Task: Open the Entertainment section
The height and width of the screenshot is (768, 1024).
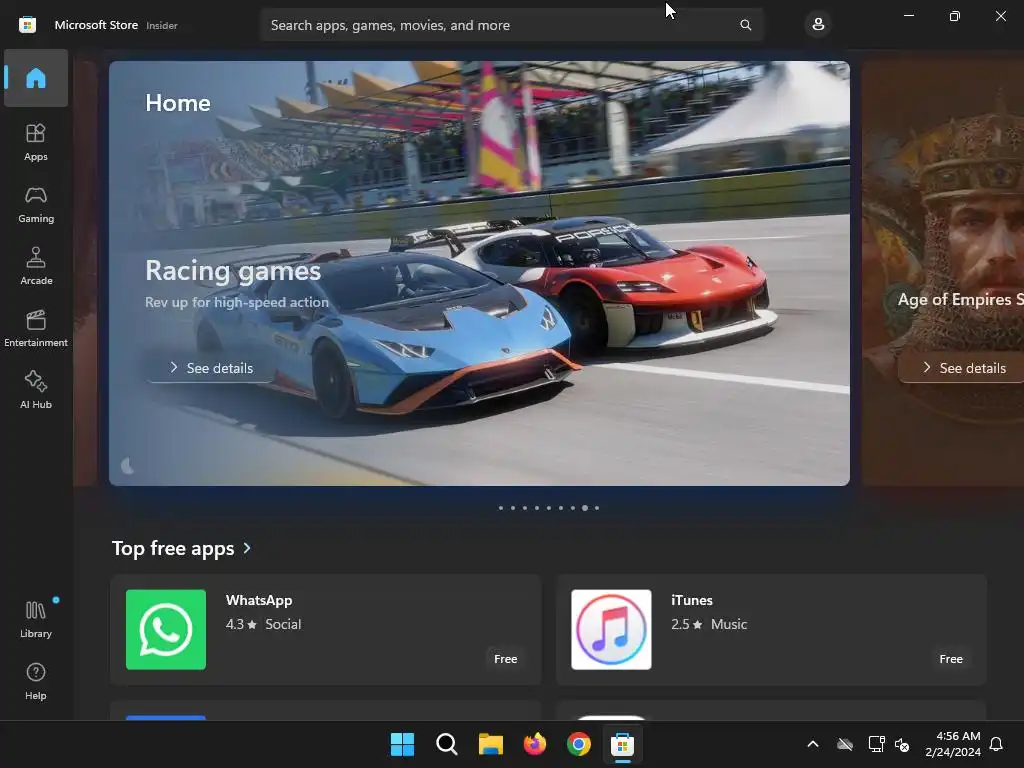Action: coord(36,328)
